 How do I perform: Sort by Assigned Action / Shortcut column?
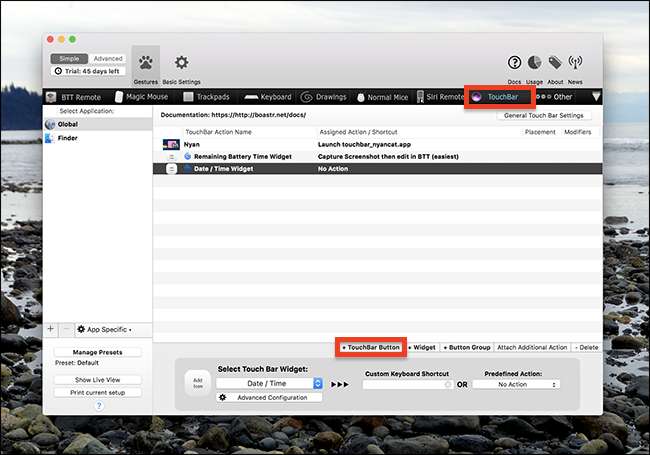pyautogui.click(x=358, y=132)
